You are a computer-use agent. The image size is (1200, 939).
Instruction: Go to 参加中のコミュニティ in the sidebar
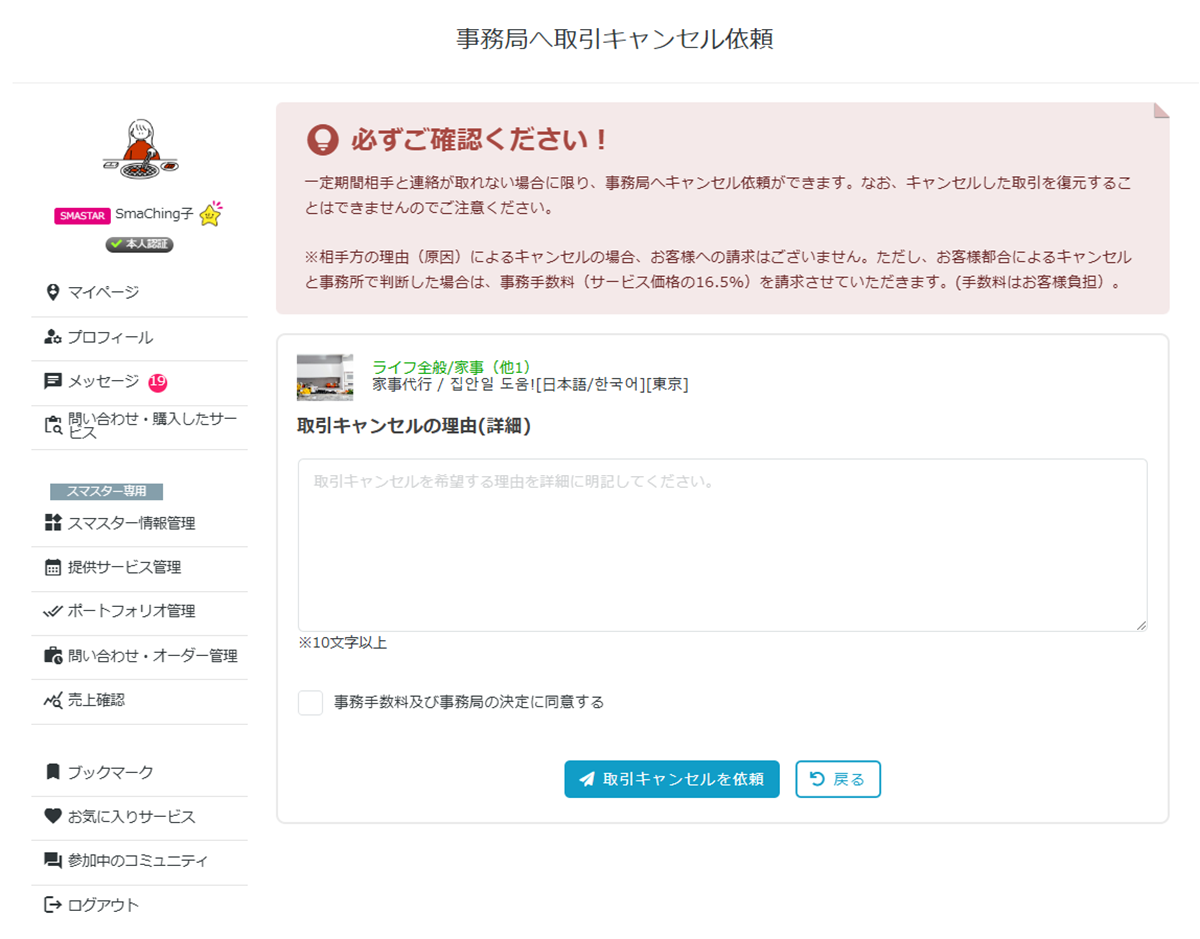pos(137,860)
